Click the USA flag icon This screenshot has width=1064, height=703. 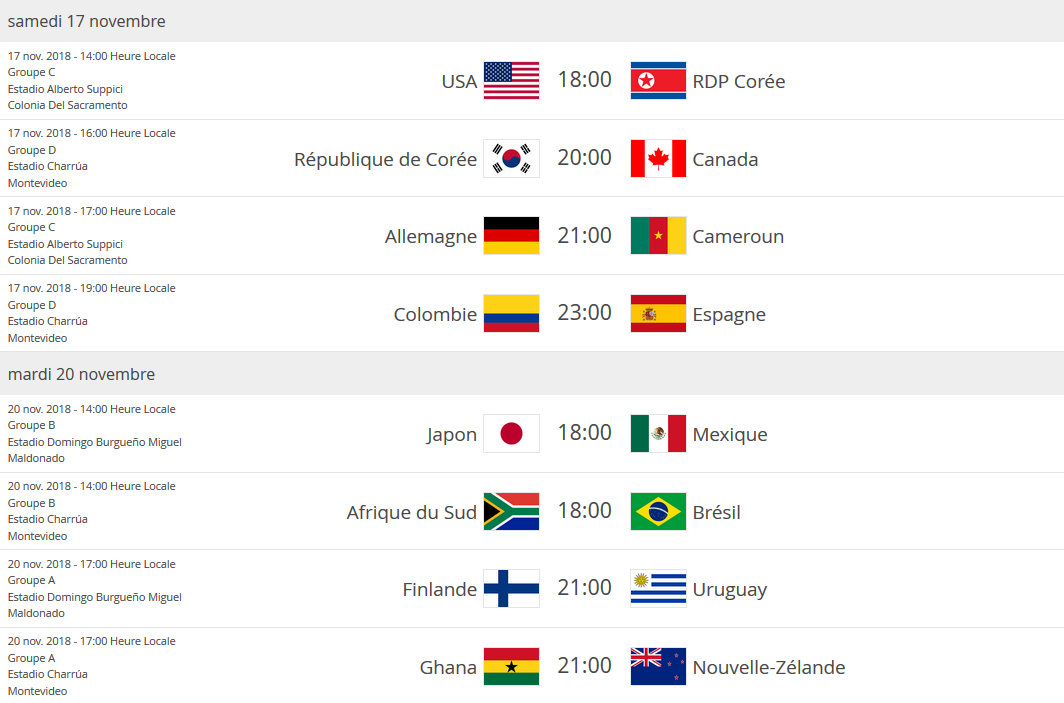point(511,81)
